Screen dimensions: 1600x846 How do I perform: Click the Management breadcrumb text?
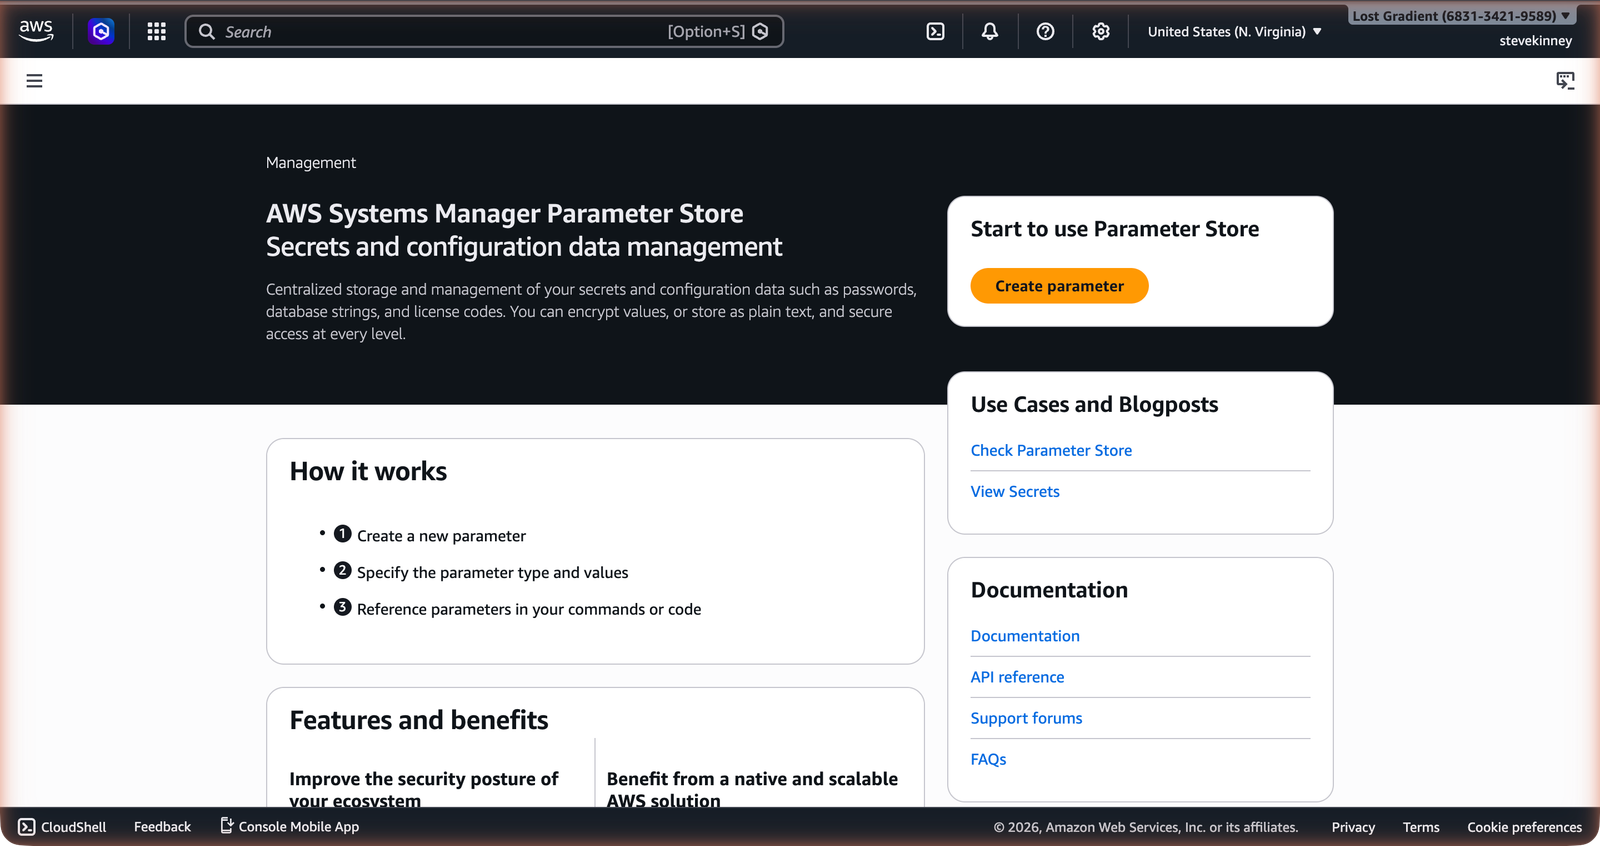pyautogui.click(x=311, y=163)
